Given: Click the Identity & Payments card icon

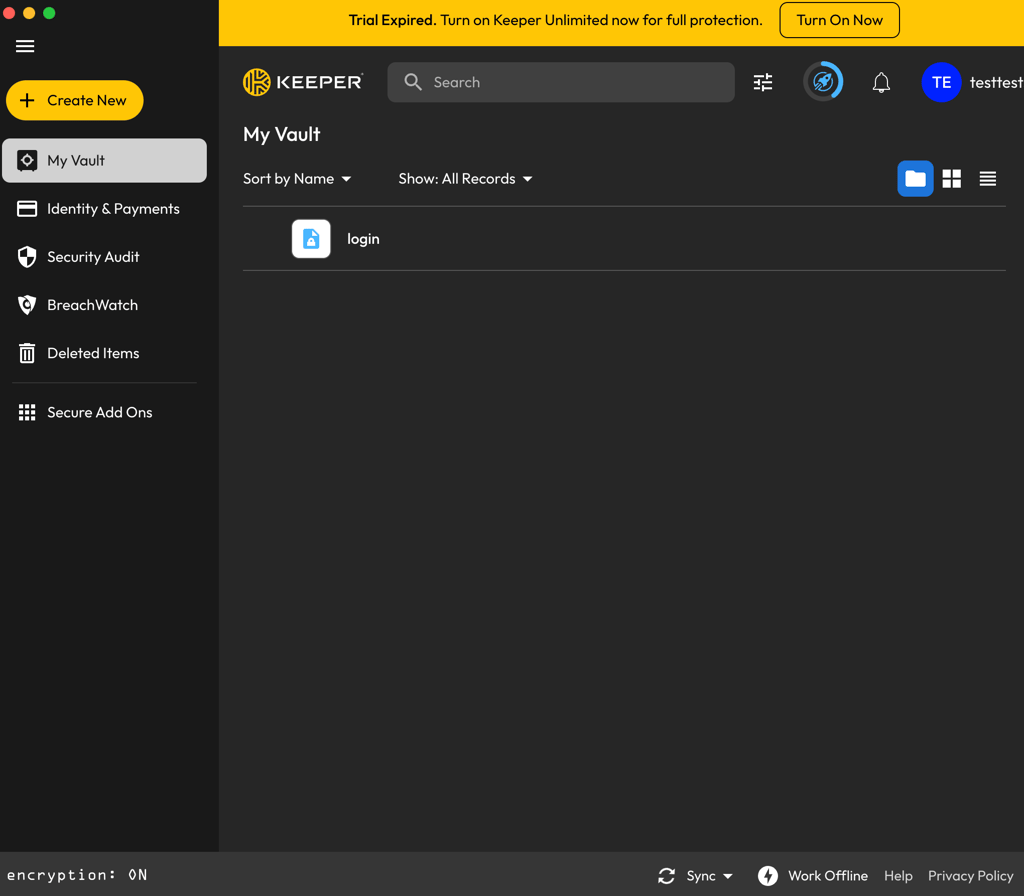Looking at the screenshot, I should (27, 209).
